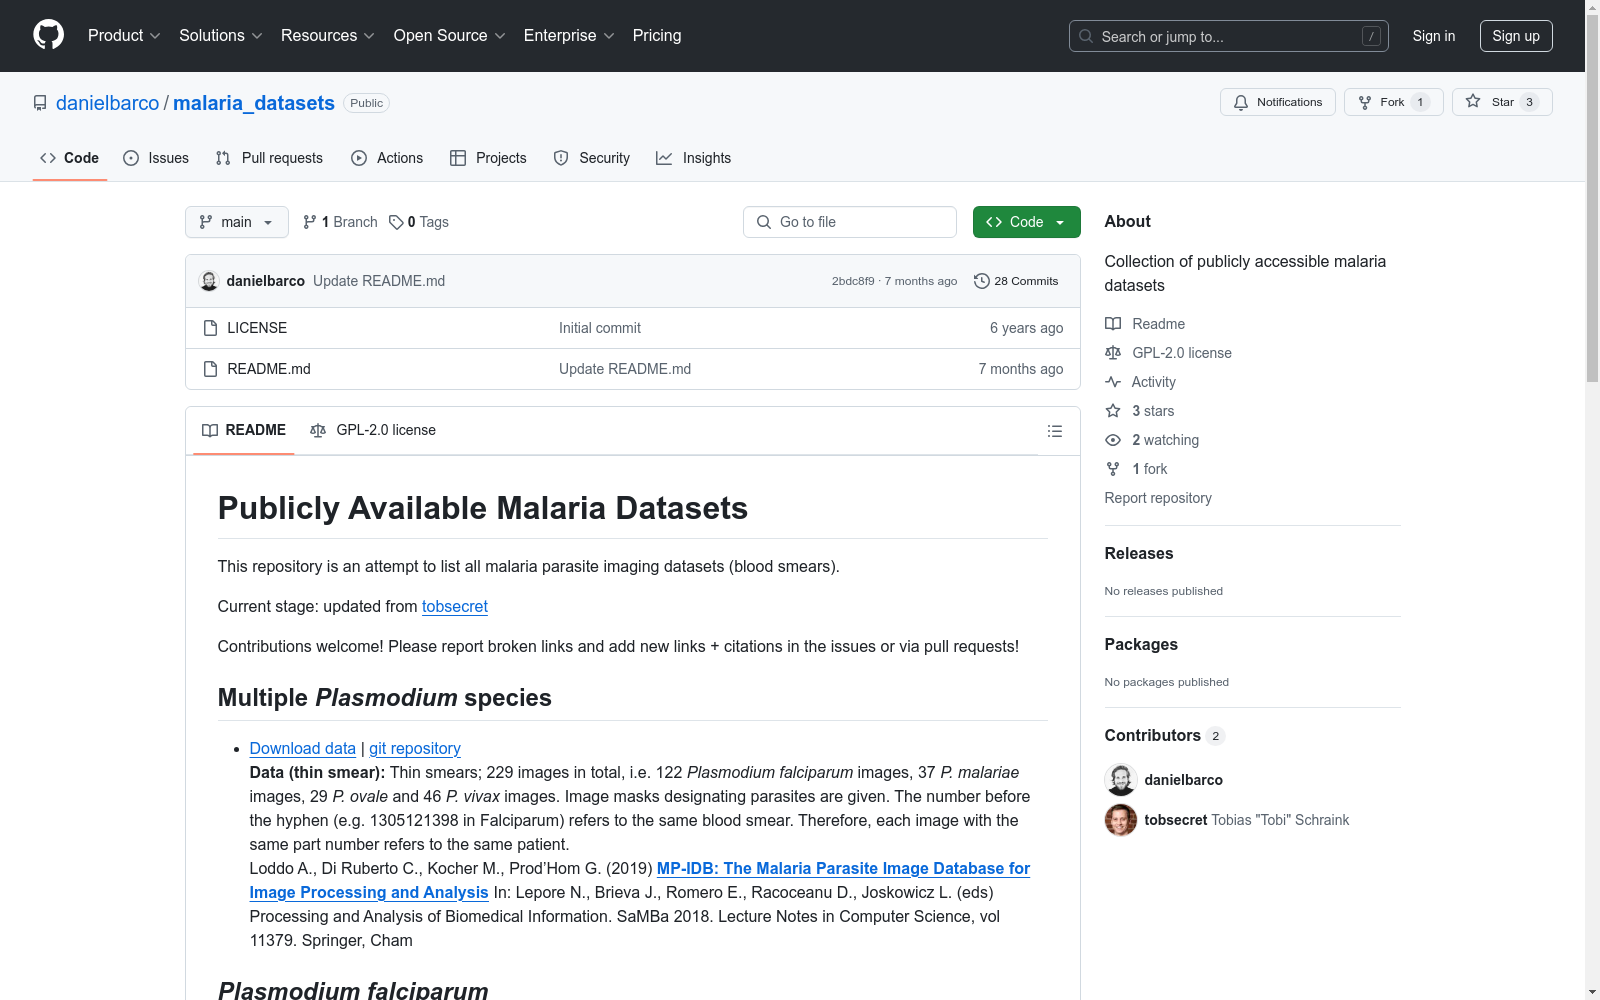Open the Initial commit message link
Viewport: 1600px width, 1000px height.
pos(600,328)
